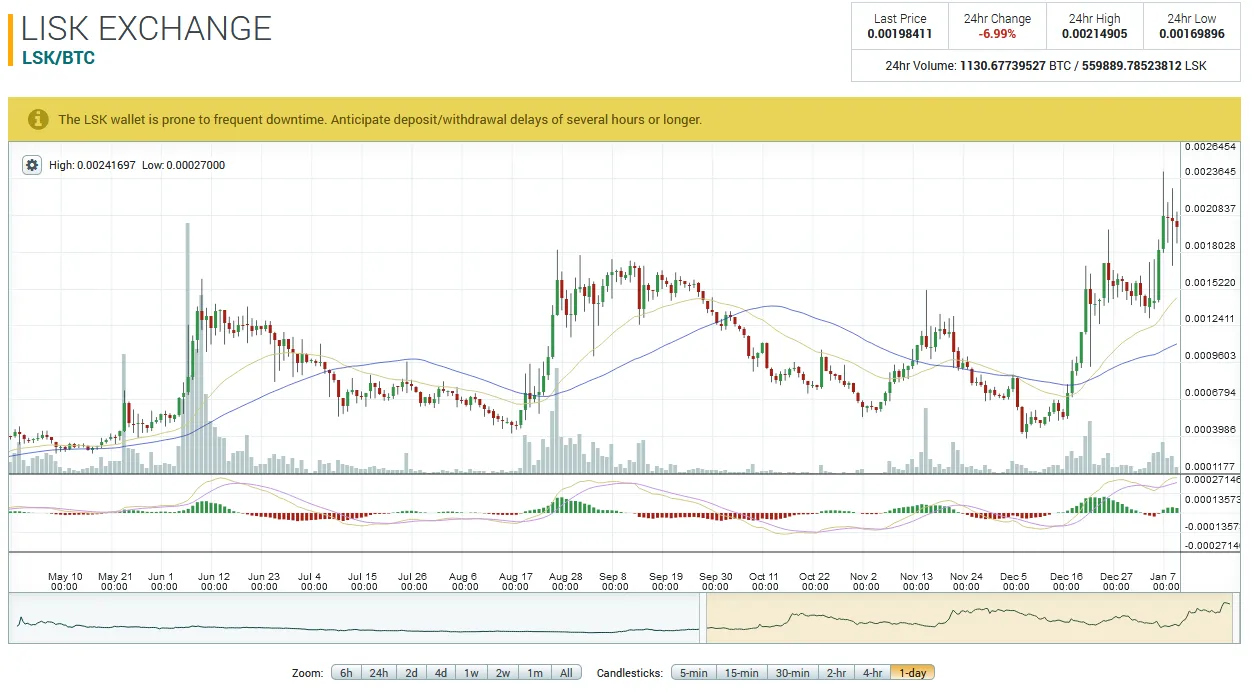Set zoom to 2w
Viewport: 1256px width, 700px height.
[x=503, y=673]
